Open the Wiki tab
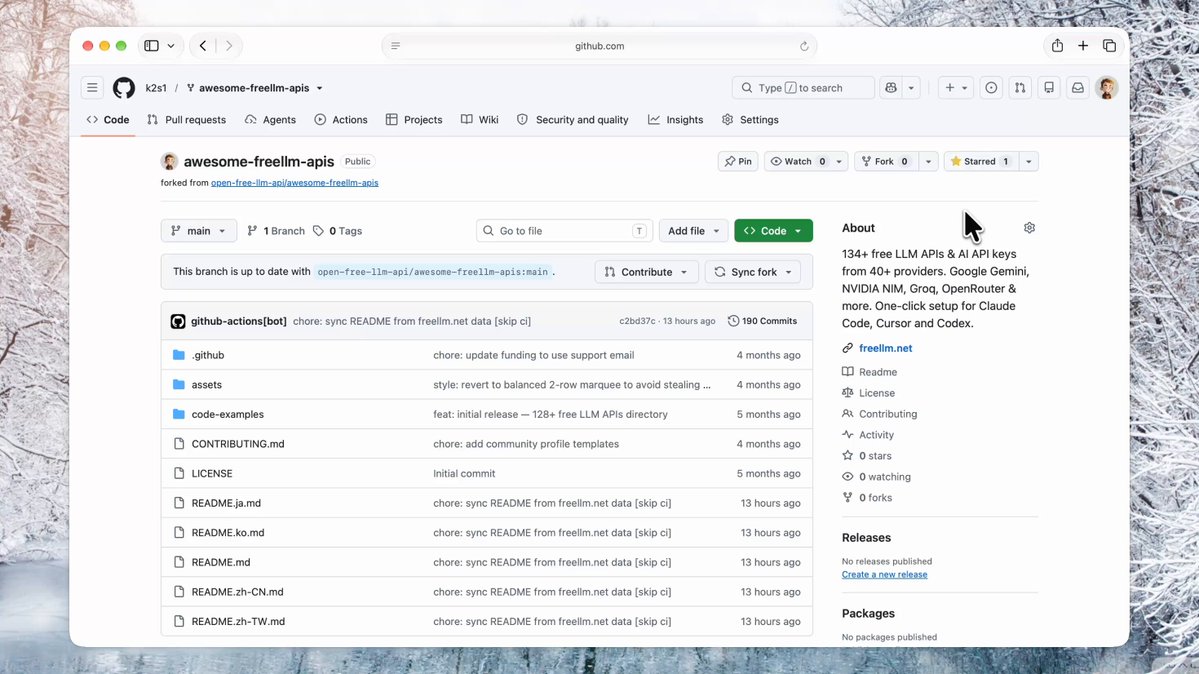1199x674 pixels. pyautogui.click(x=479, y=120)
